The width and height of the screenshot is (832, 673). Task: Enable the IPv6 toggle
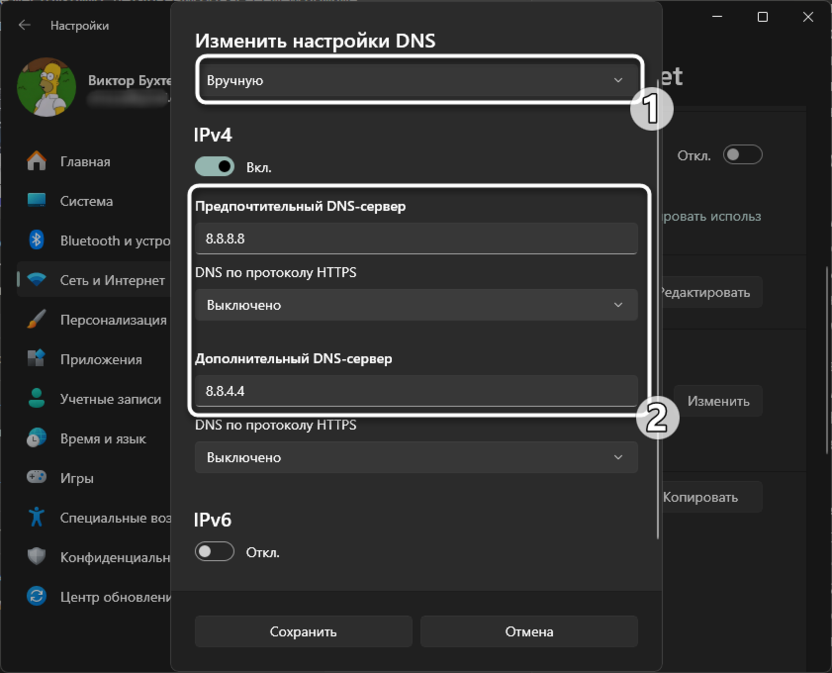point(214,550)
